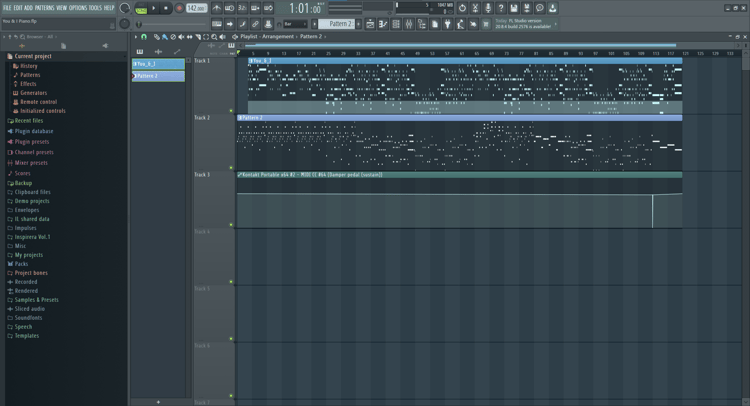Toggle Pattern/Song mode switch
The height and width of the screenshot is (406, 750).
pyautogui.click(x=141, y=8)
